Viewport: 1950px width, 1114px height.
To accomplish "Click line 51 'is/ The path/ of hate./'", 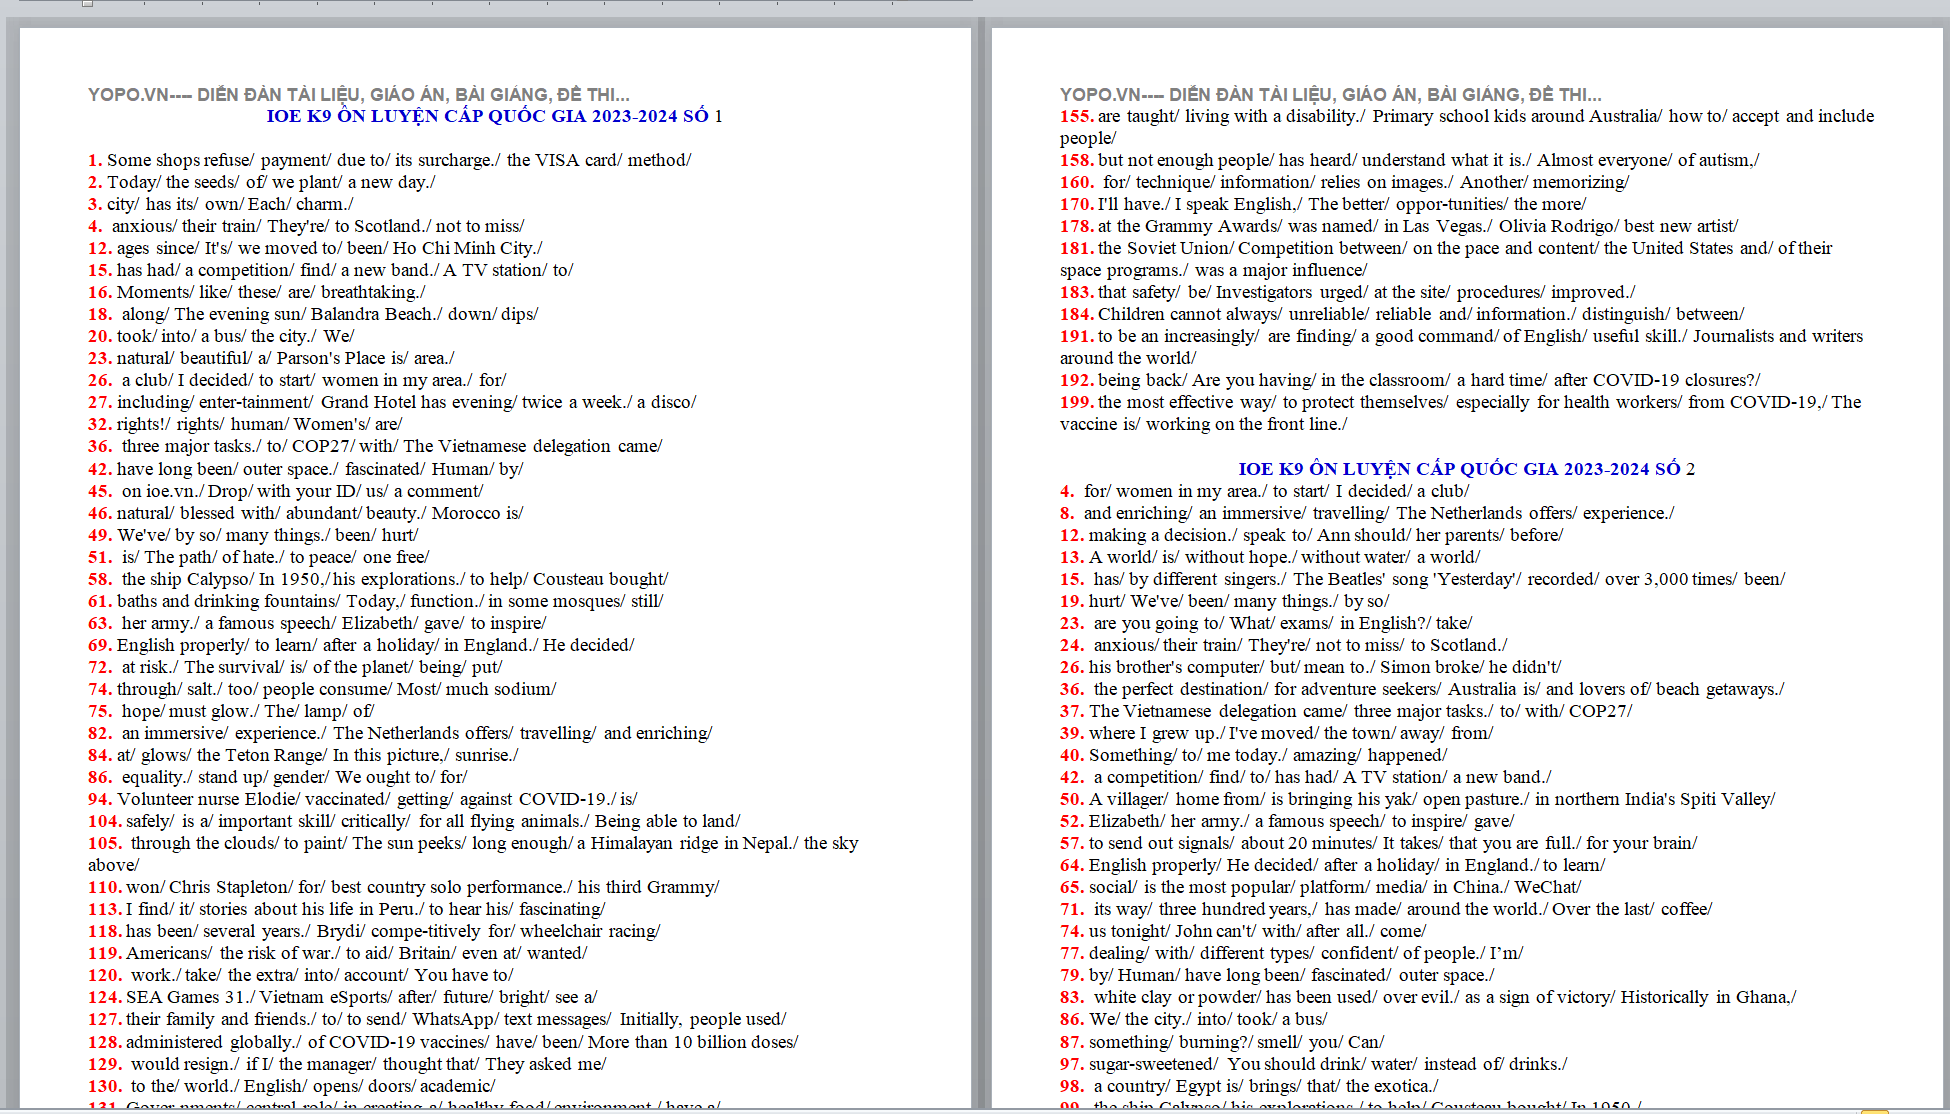I will (259, 557).
